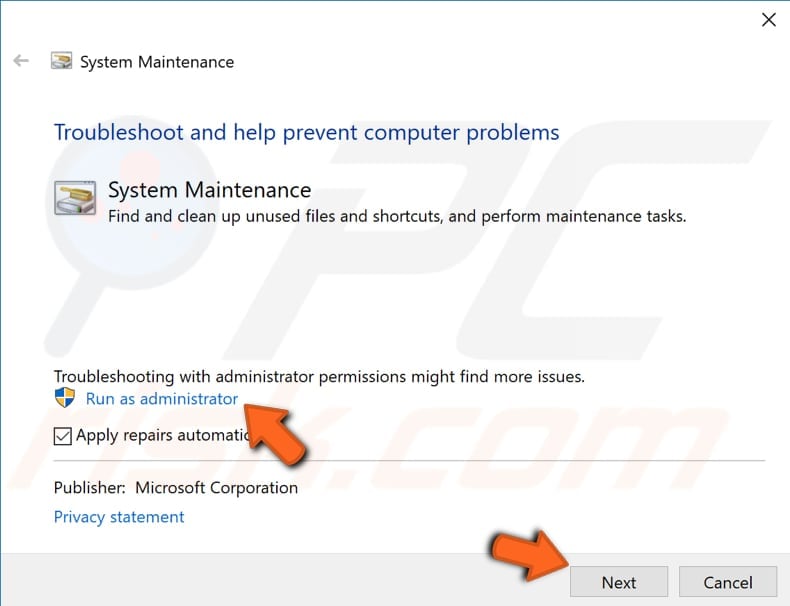Click the large System Maintenance drive icon
The image size is (790, 606).
75,198
